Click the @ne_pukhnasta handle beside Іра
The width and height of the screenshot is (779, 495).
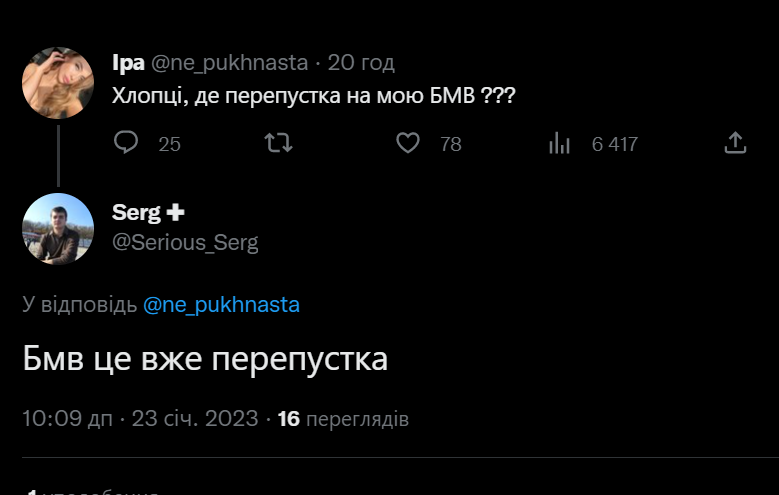tap(229, 63)
